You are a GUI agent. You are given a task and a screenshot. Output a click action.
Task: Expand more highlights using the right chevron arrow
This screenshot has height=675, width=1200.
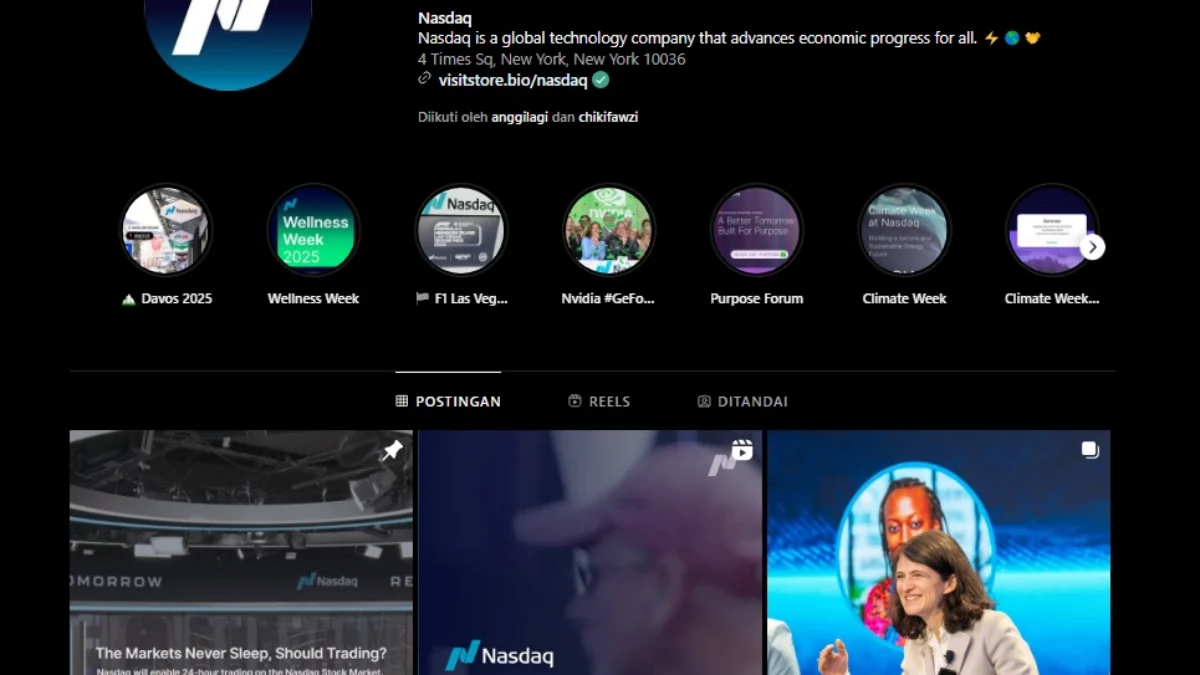[1093, 246]
